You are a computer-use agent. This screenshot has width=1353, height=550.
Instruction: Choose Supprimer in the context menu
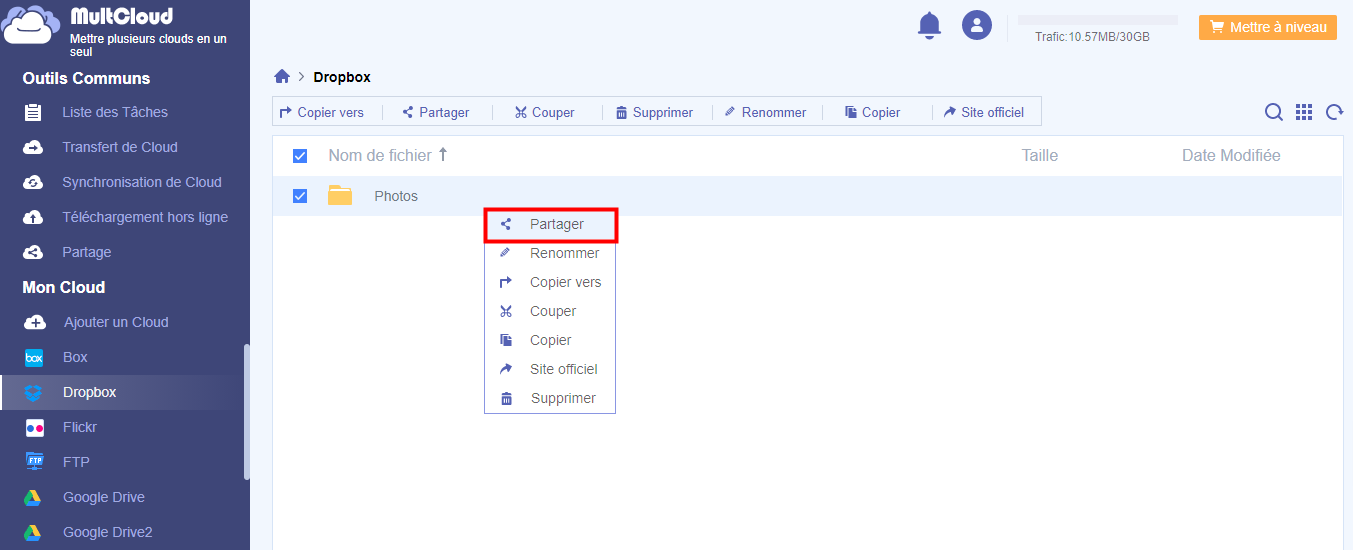pos(550,398)
